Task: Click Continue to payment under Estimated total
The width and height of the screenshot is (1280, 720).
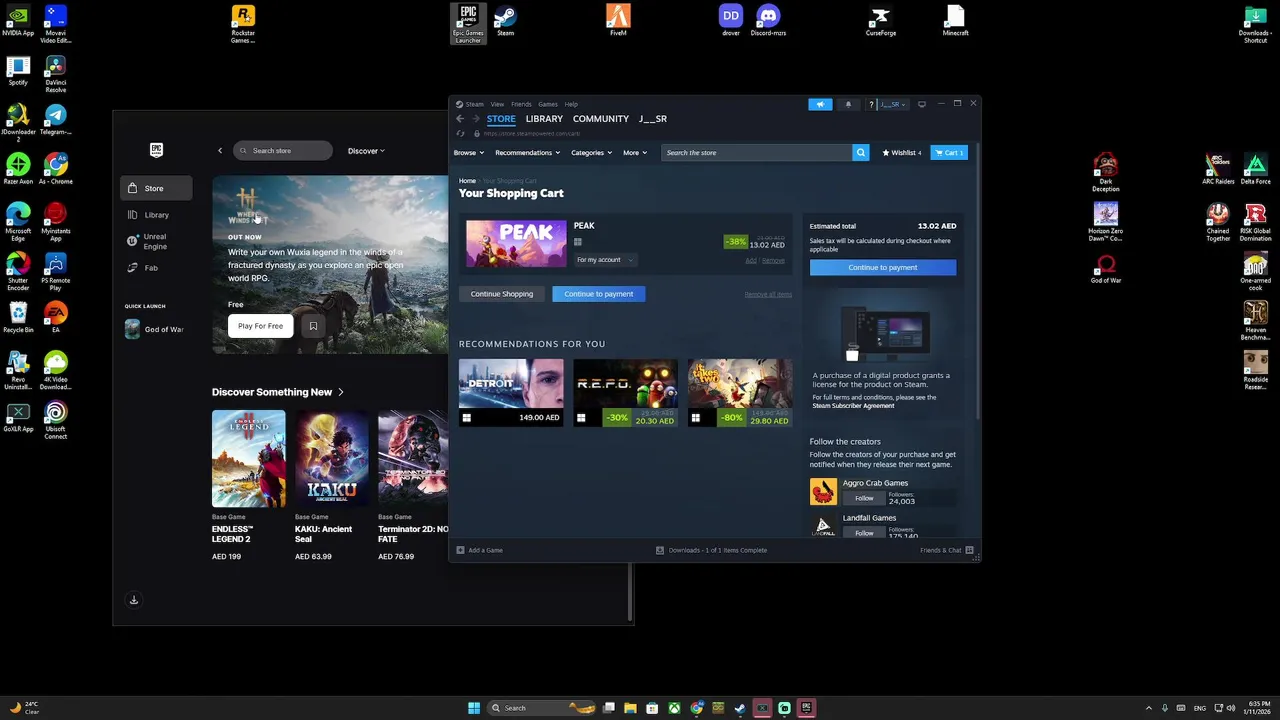Action: [x=883, y=267]
